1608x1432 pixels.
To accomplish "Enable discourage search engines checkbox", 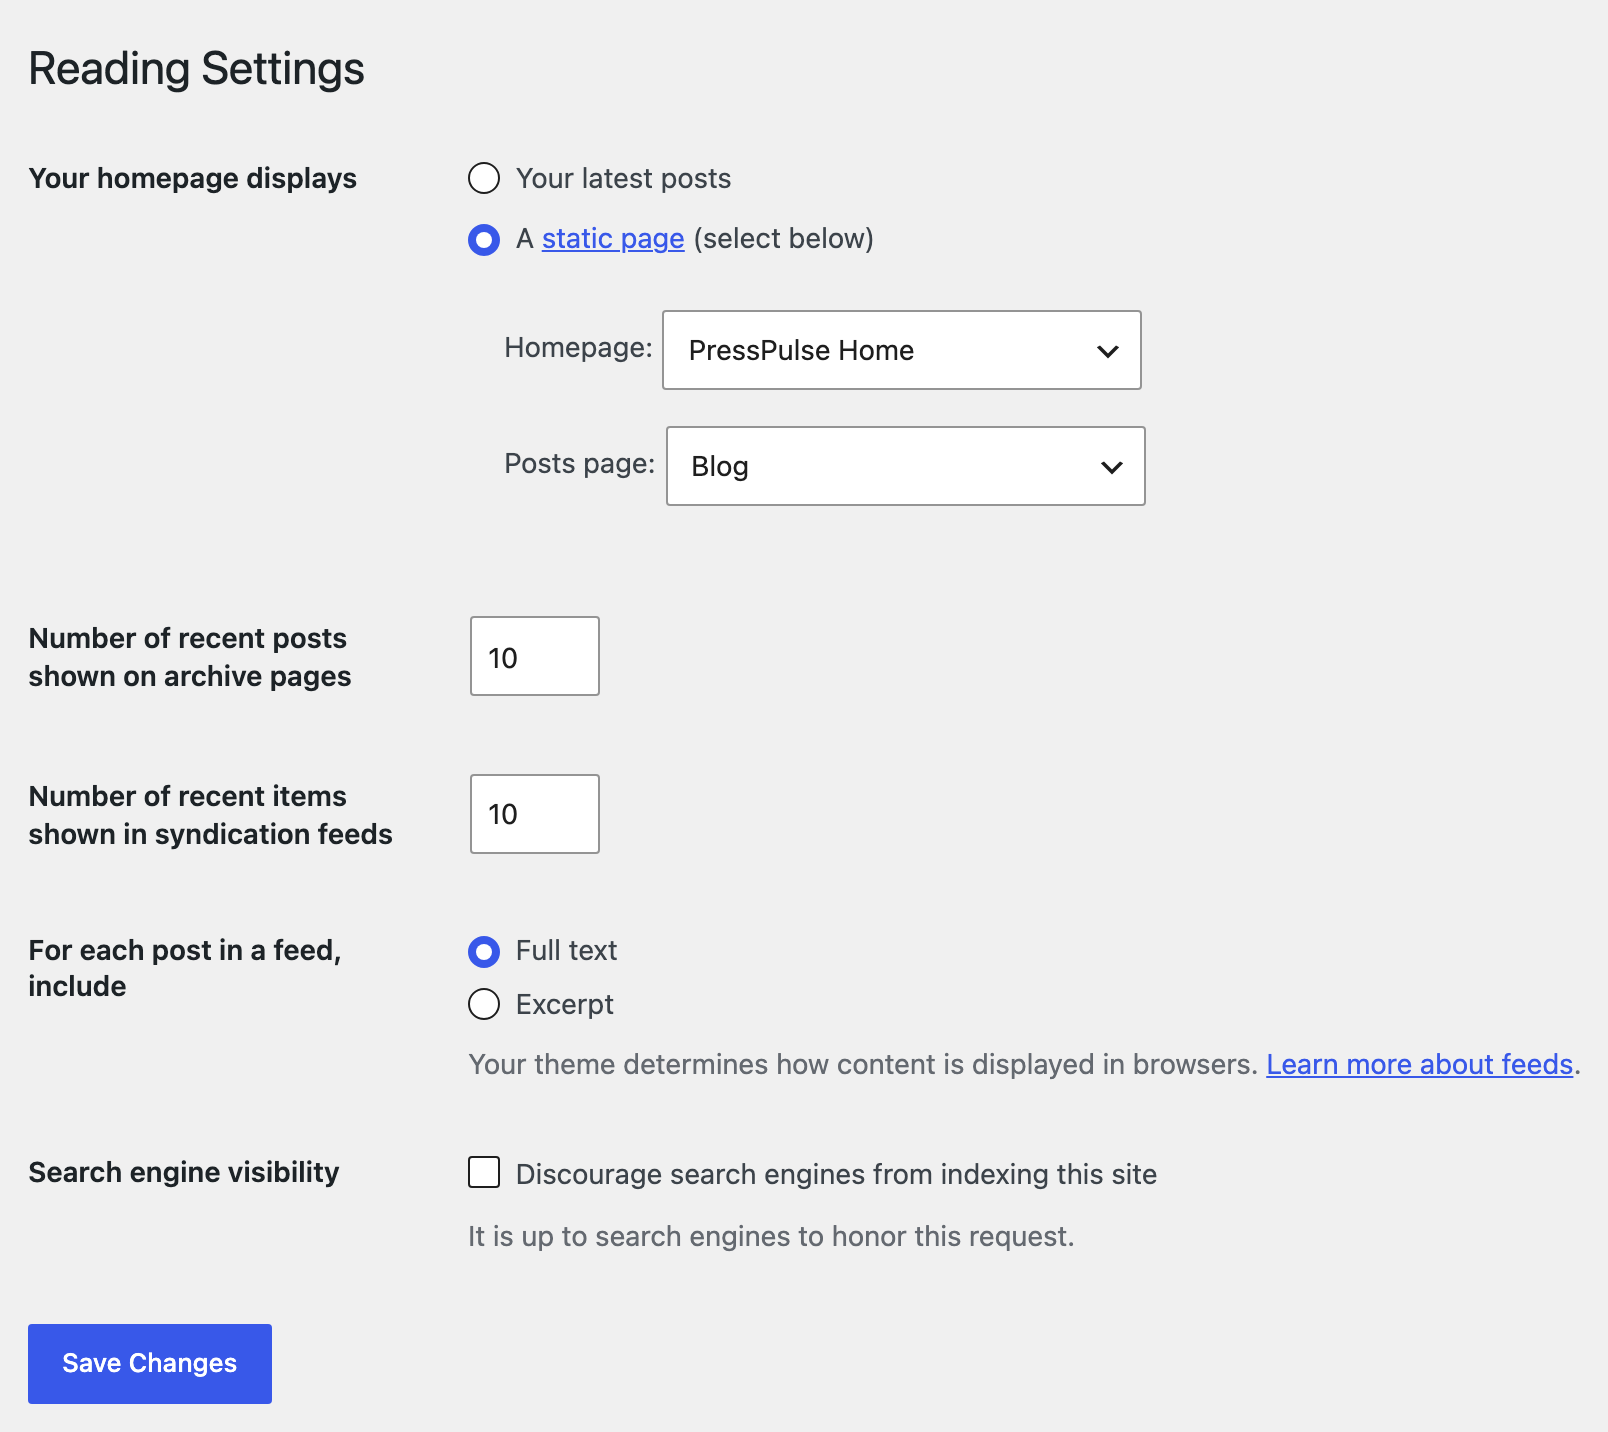I will (484, 1172).
